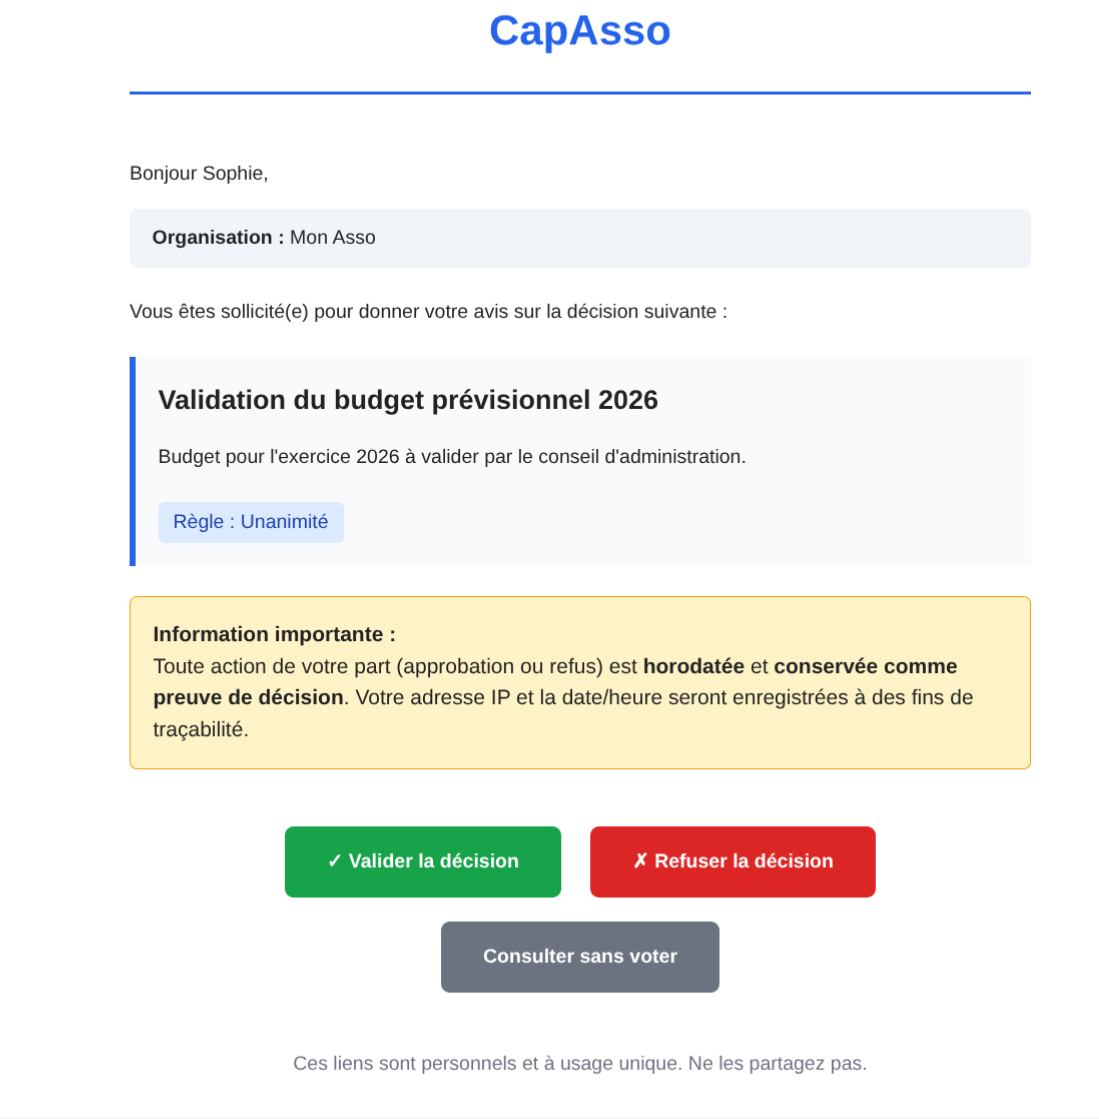
Task: Expand the decision details card
Action: 580,460
